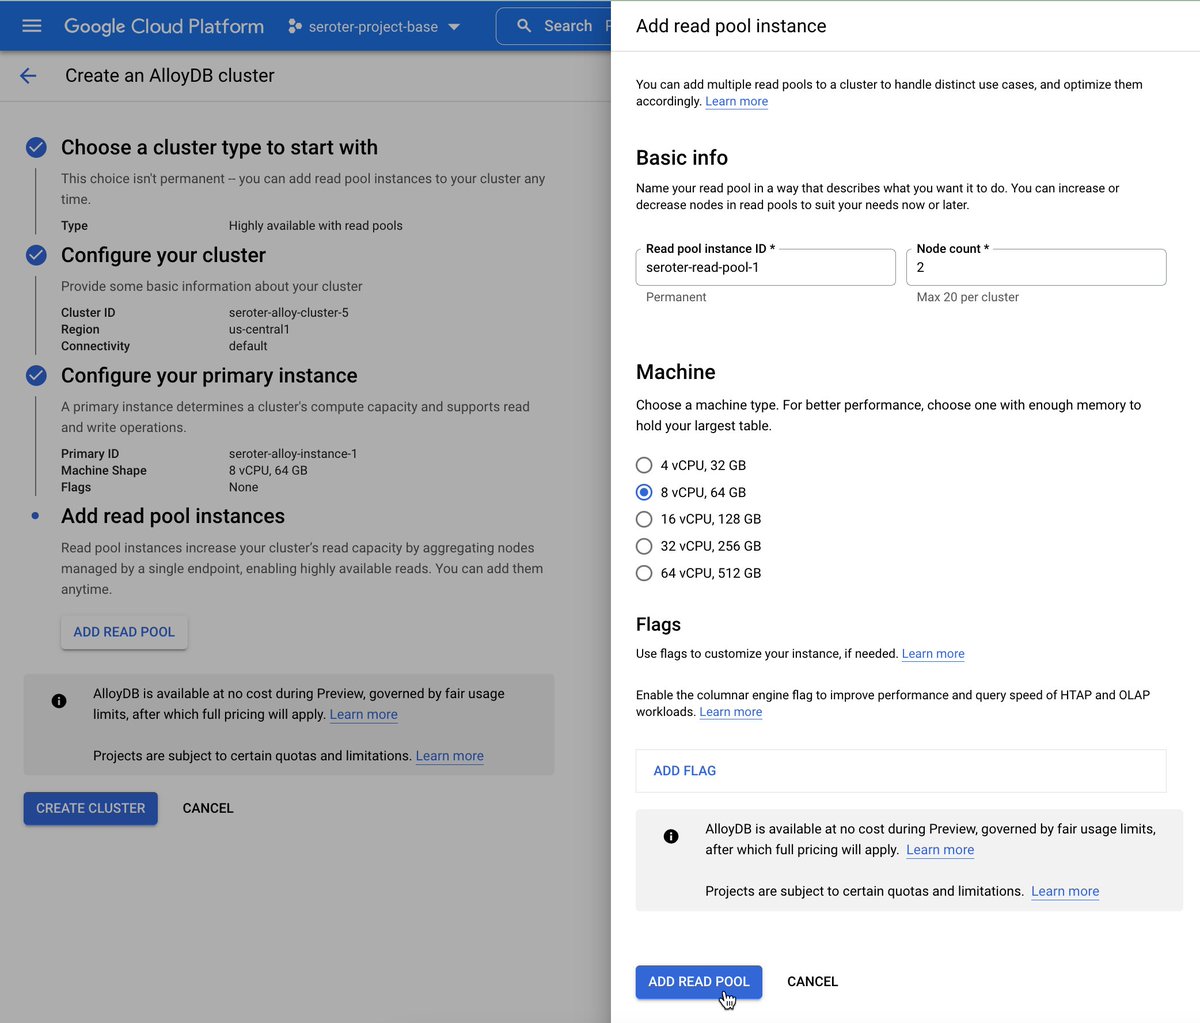Click the type value Highly available with read pools
The height and width of the screenshot is (1023, 1200).
click(316, 226)
